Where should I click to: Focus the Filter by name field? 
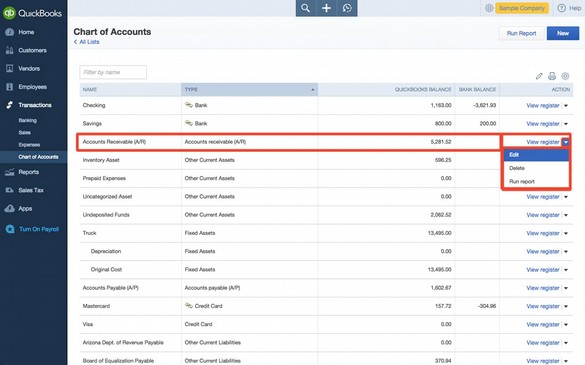click(x=113, y=72)
